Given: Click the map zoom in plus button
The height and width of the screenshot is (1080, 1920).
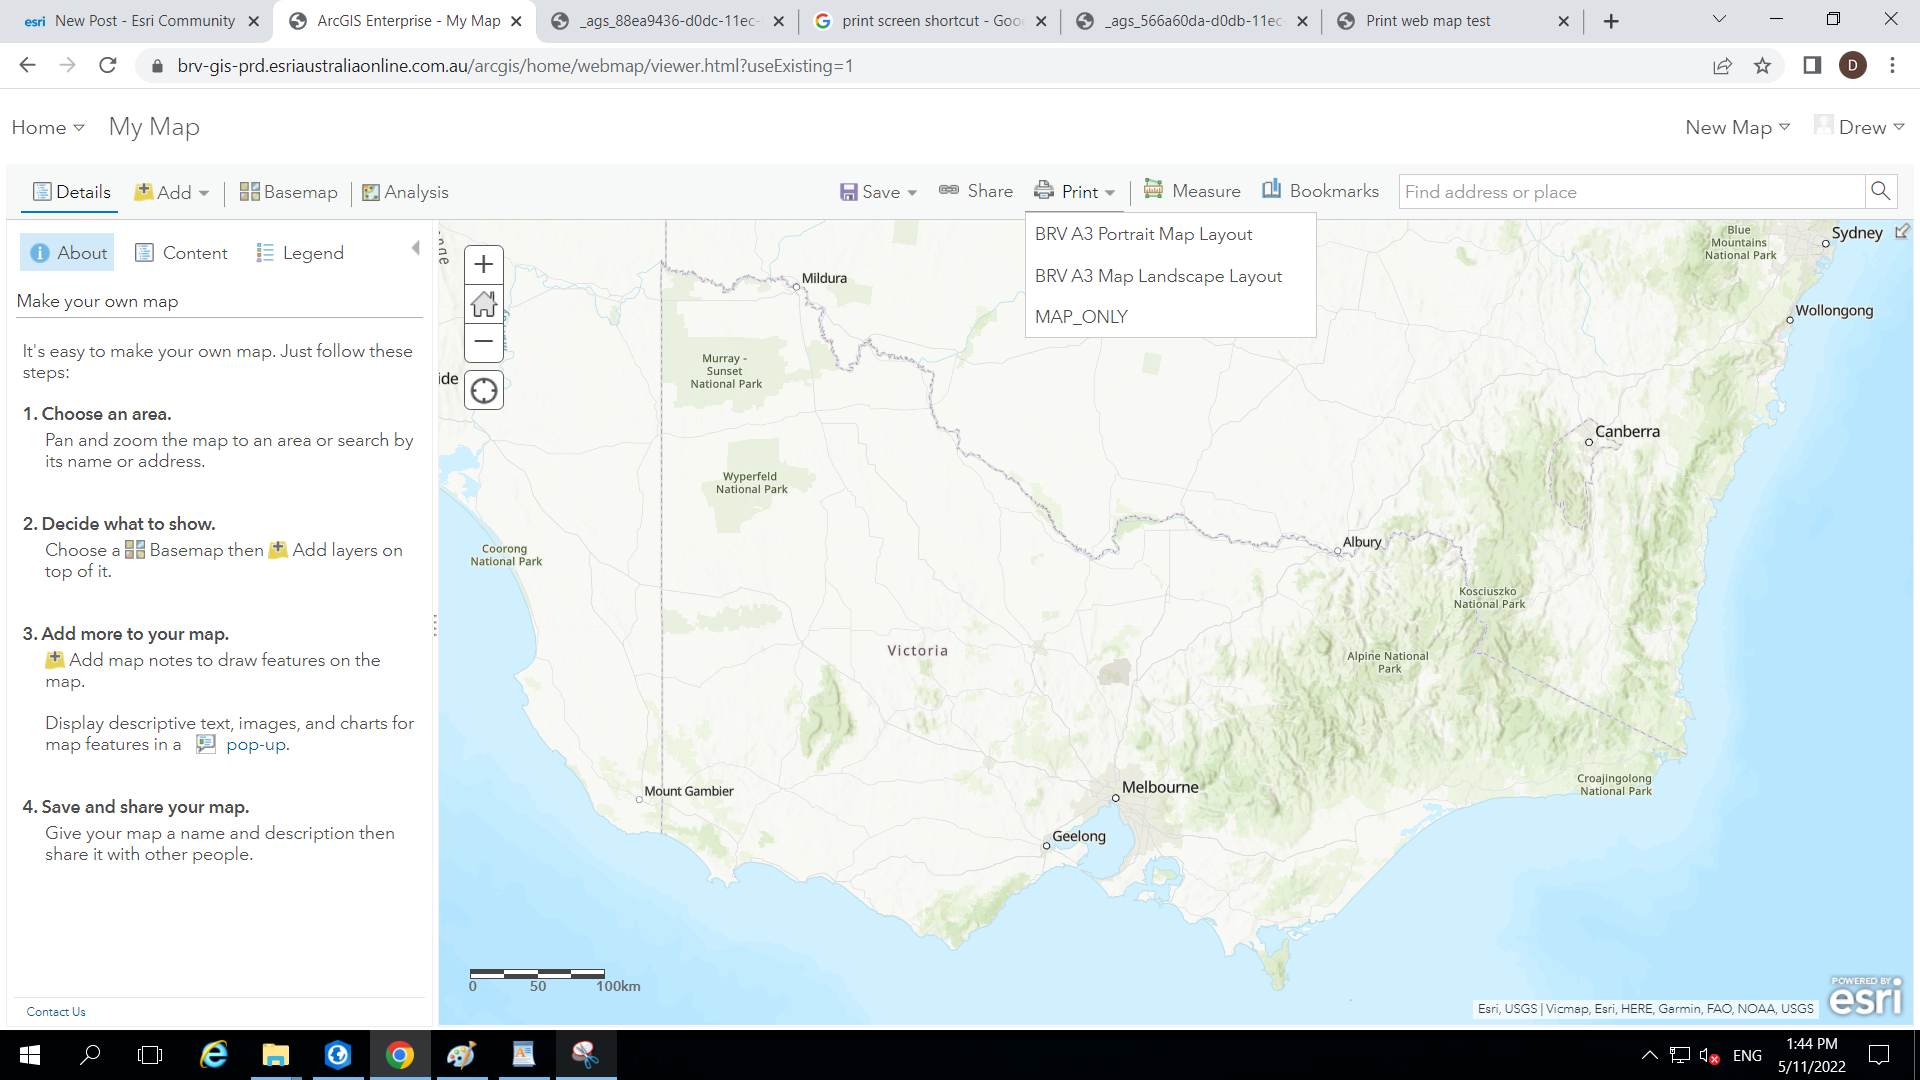Looking at the screenshot, I should click(484, 265).
